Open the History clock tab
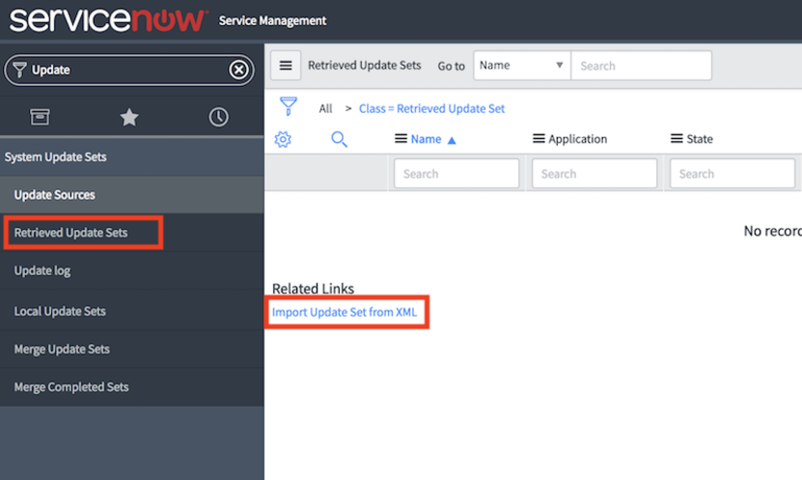This screenshot has width=802, height=480. (218, 117)
